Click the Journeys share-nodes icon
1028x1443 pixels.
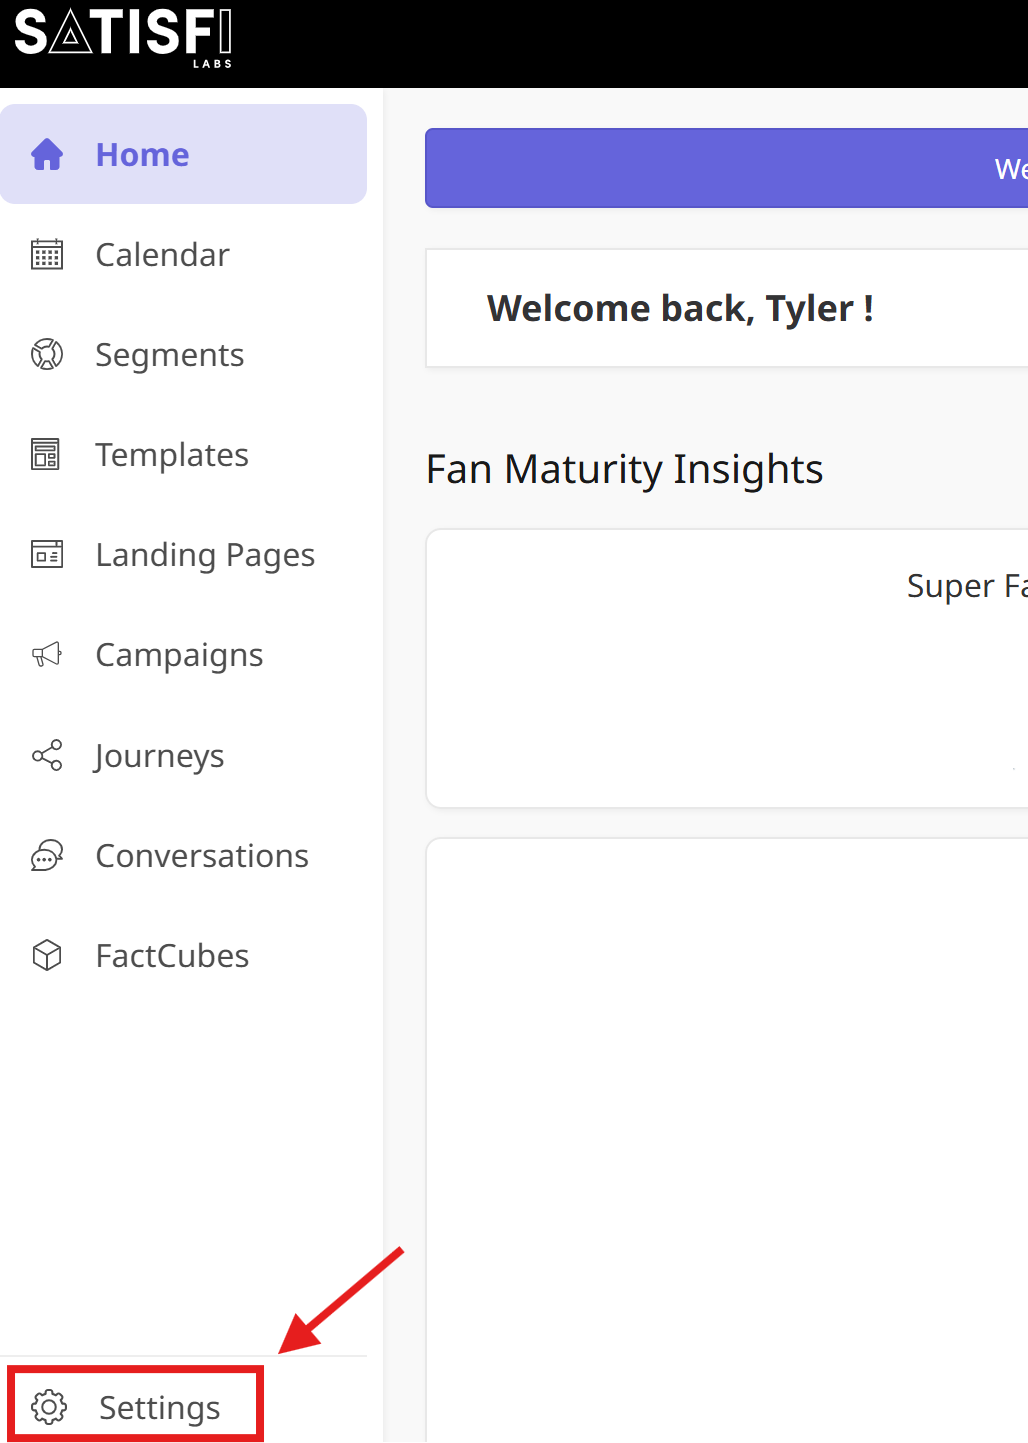coord(47,755)
